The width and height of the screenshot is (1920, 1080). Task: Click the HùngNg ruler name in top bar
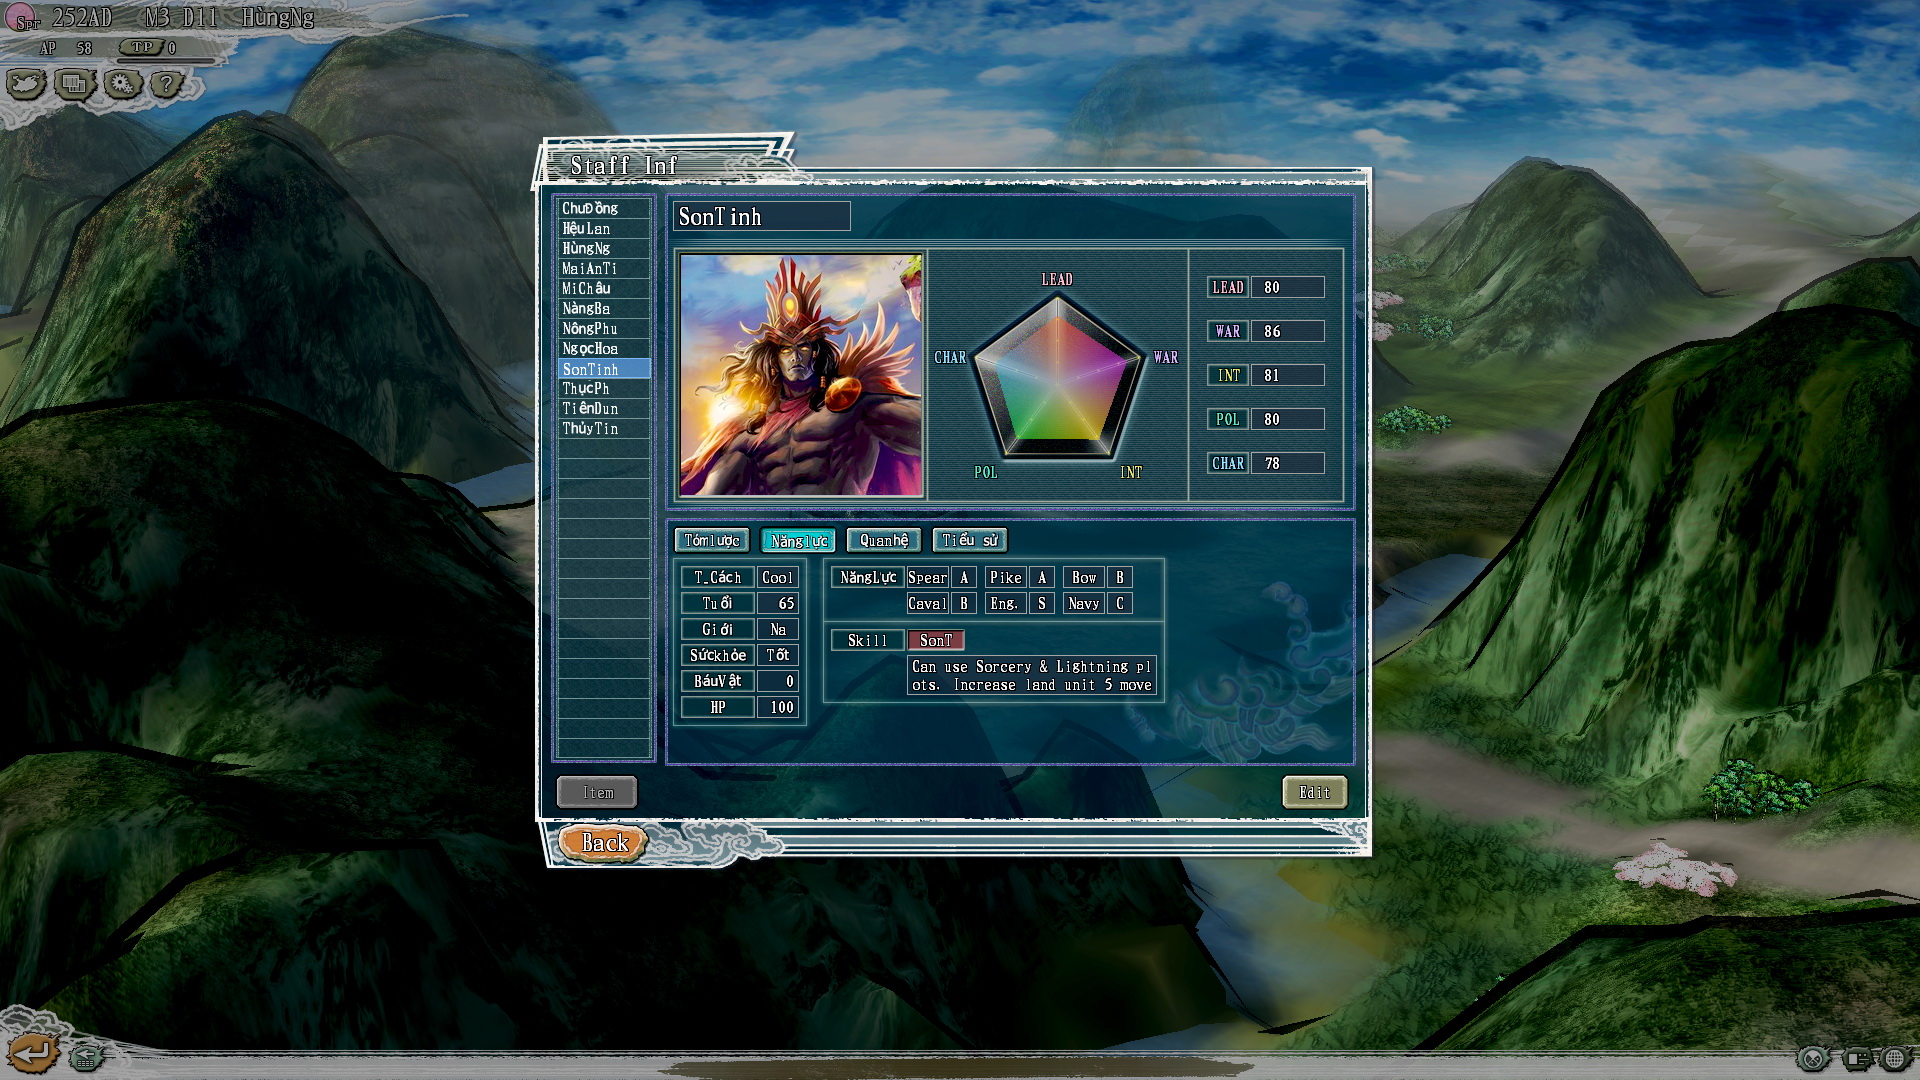coord(278,18)
